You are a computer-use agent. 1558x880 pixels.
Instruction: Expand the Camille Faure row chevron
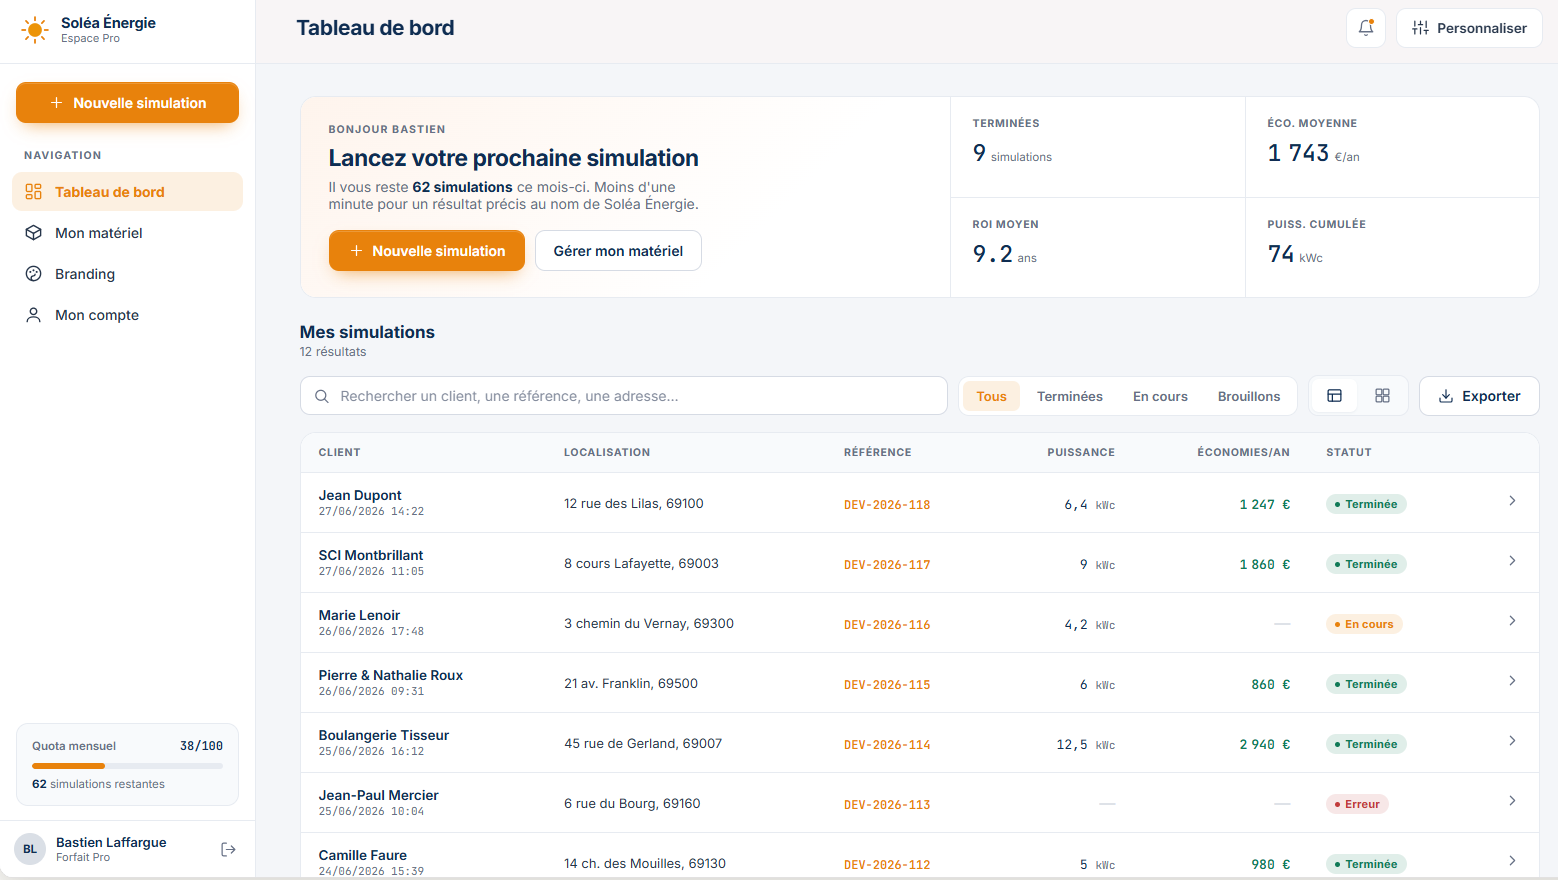coord(1512,861)
